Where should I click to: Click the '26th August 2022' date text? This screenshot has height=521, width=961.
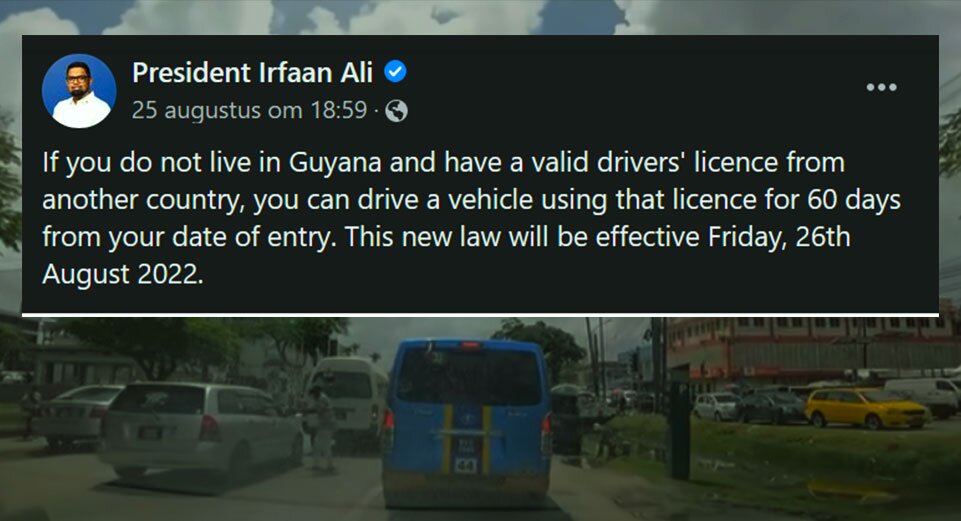(446, 255)
